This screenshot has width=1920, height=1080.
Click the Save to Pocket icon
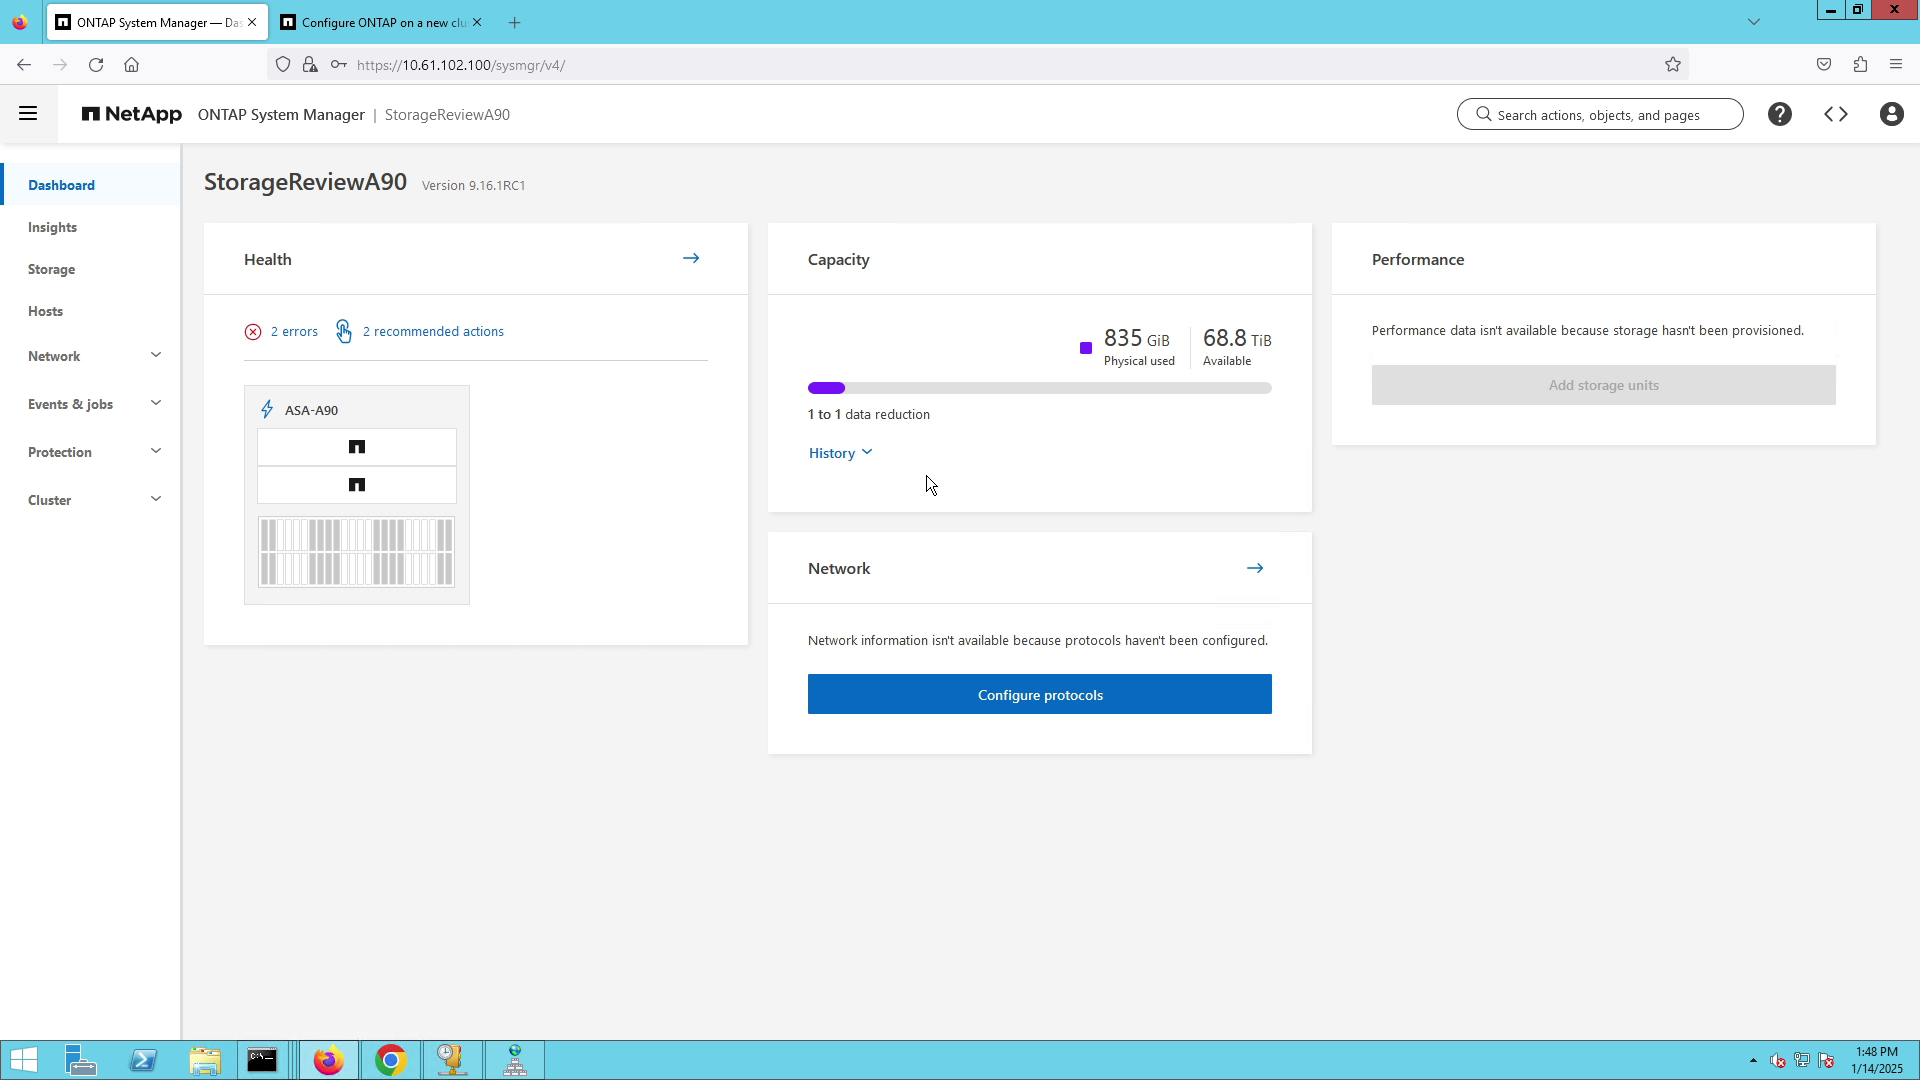(1824, 65)
